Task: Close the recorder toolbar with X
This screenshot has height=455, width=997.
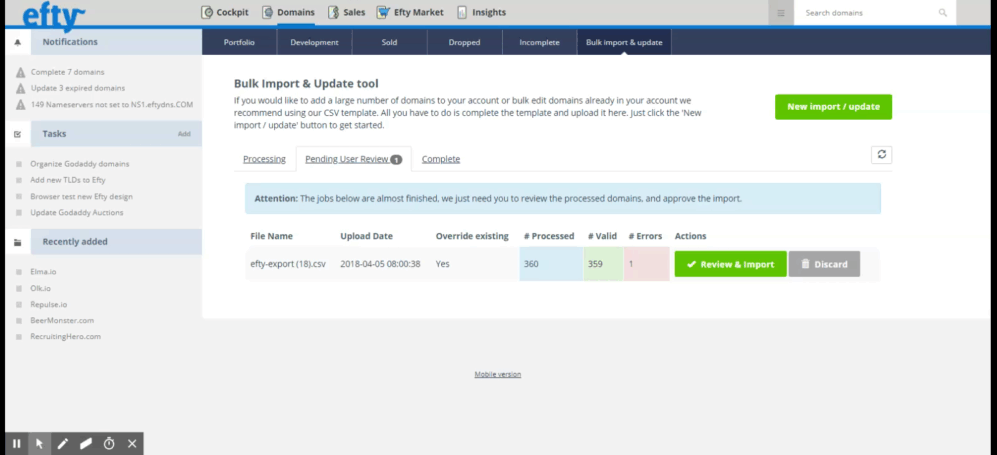Action: point(132,444)
